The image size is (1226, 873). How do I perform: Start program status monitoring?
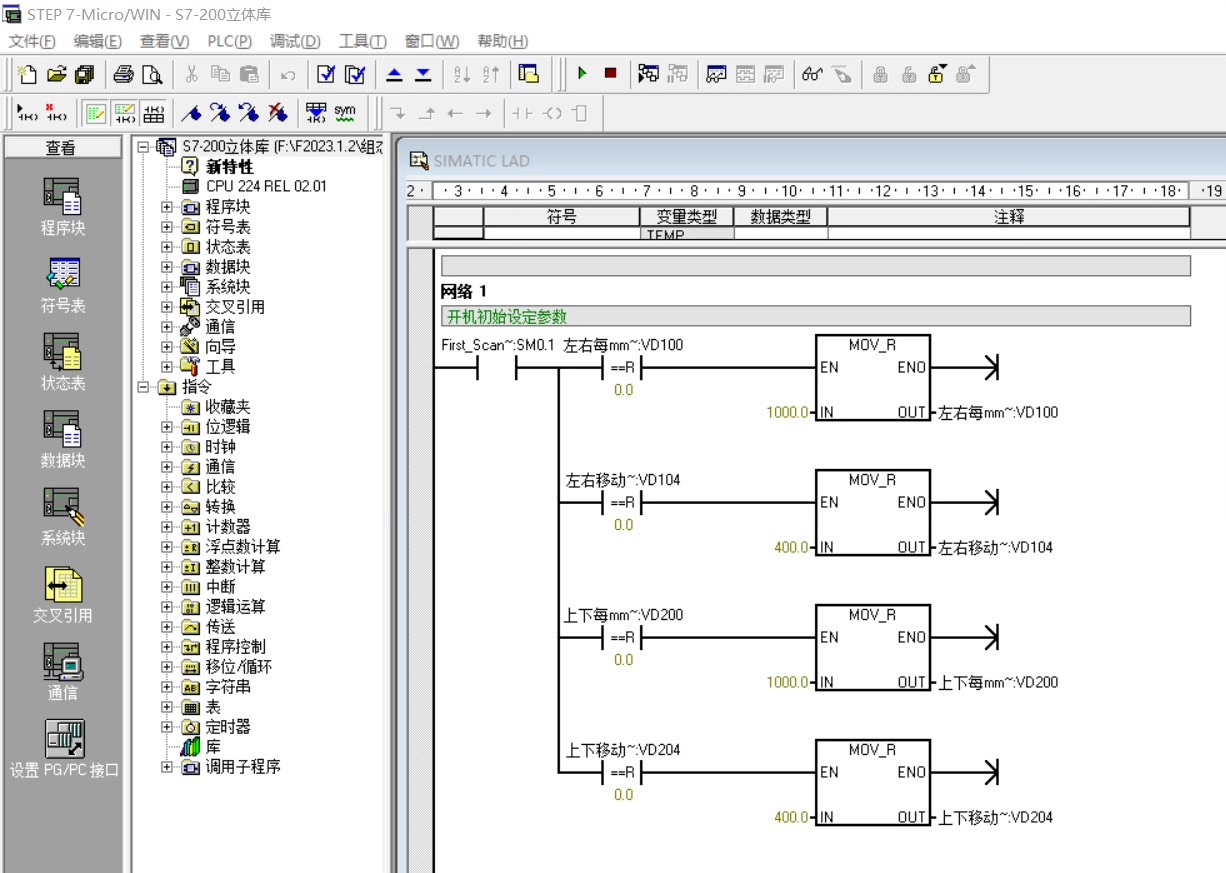[649, 74]
